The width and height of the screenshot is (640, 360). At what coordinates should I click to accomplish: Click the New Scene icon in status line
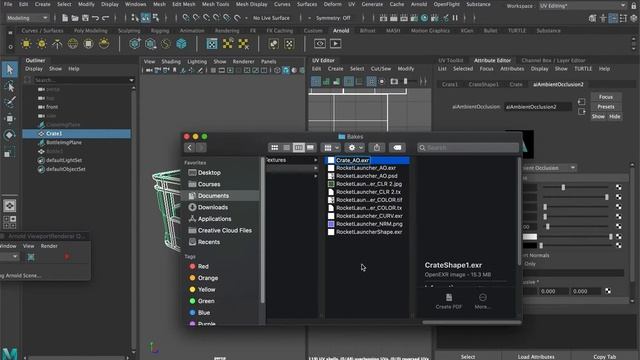point(65,18)
